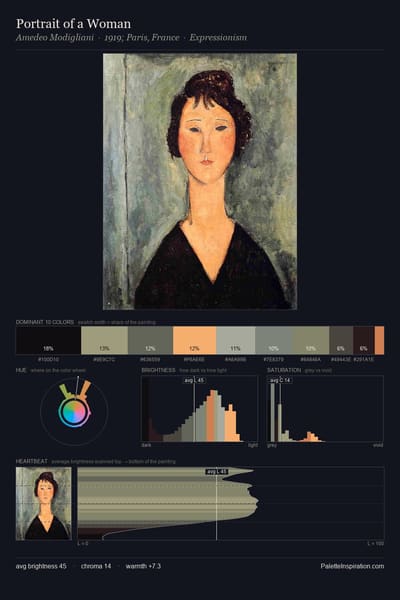Click the 'vivid' label under Saturation histogram
The width and height of the screenshot is (400, 600).
tap(378, 445)
